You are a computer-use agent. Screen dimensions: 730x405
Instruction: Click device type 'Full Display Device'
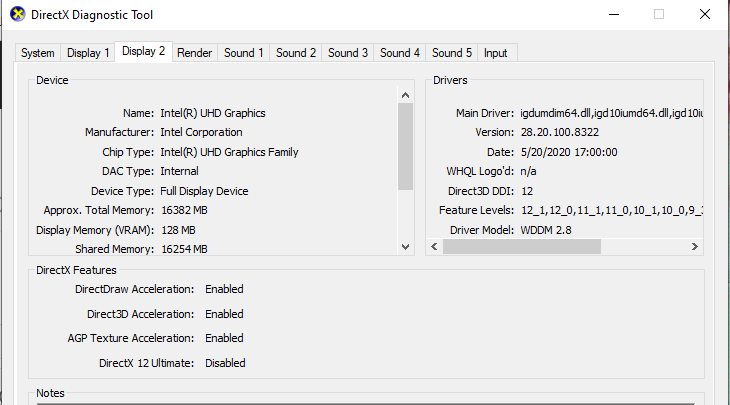204,191
